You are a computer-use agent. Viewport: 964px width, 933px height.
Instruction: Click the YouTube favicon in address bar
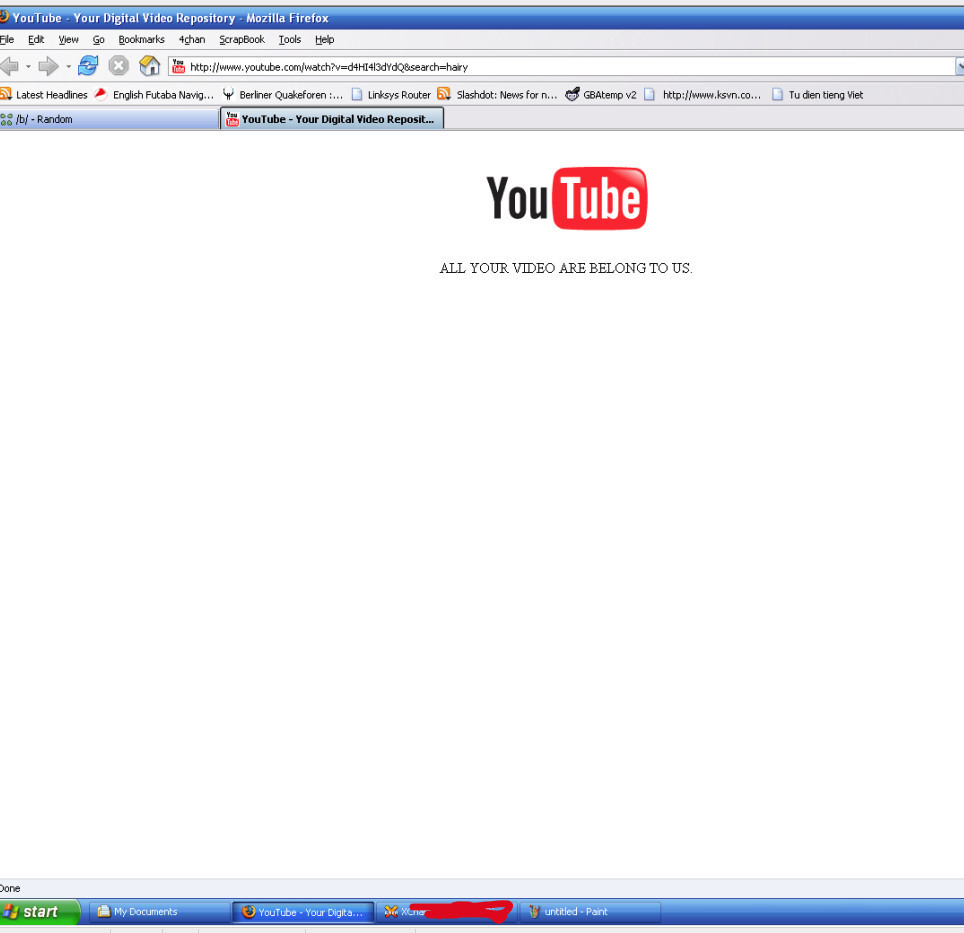click(x=178, y=66)
